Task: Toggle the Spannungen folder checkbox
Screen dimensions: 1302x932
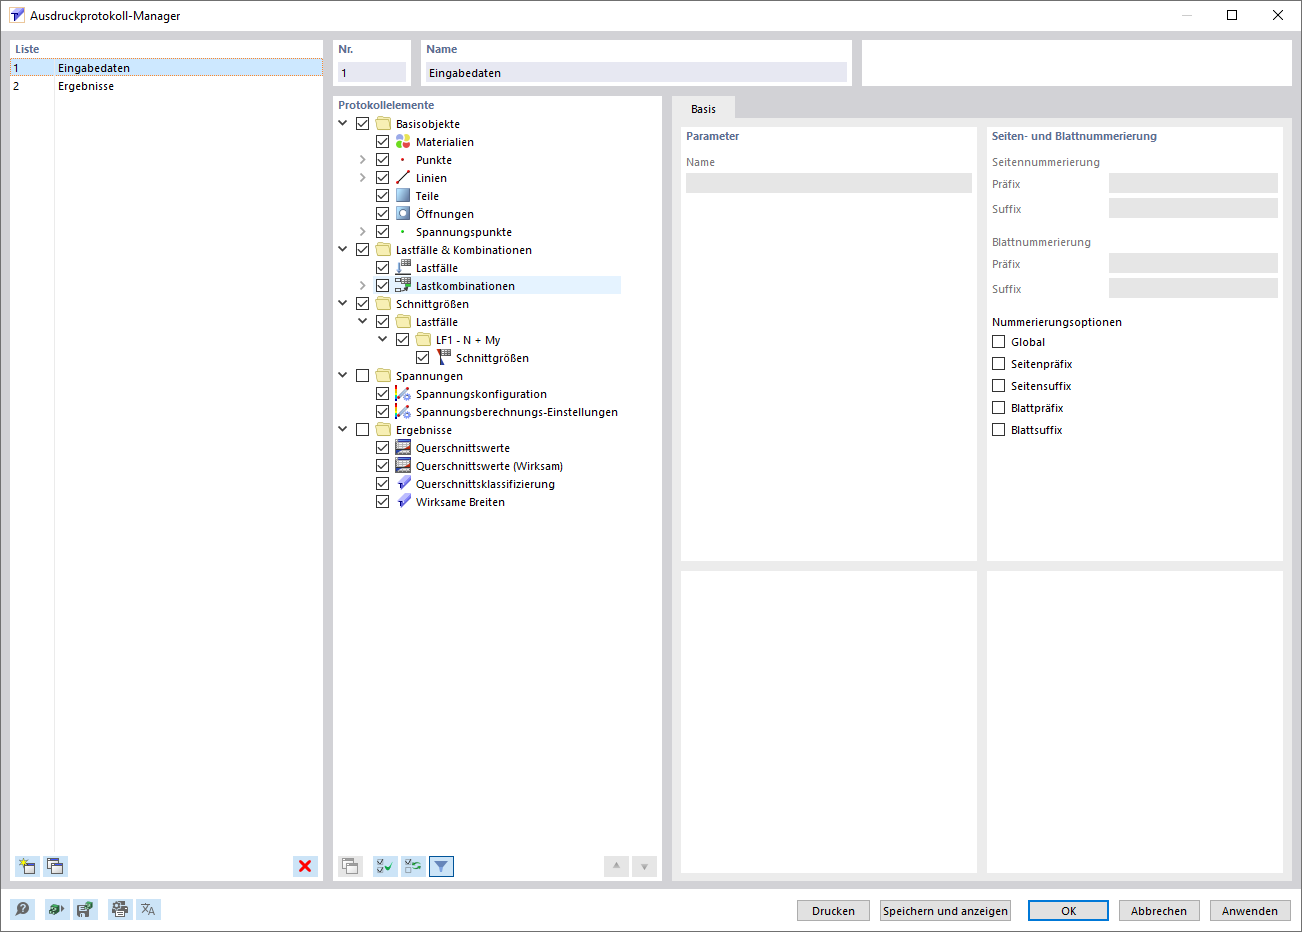Action: point(362,376)
